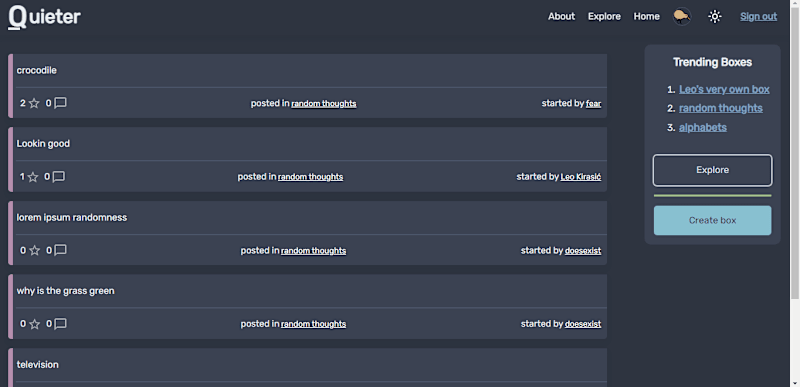Visit Leo Kirasić's profile

pyautogui.click(x=581, y=177)
